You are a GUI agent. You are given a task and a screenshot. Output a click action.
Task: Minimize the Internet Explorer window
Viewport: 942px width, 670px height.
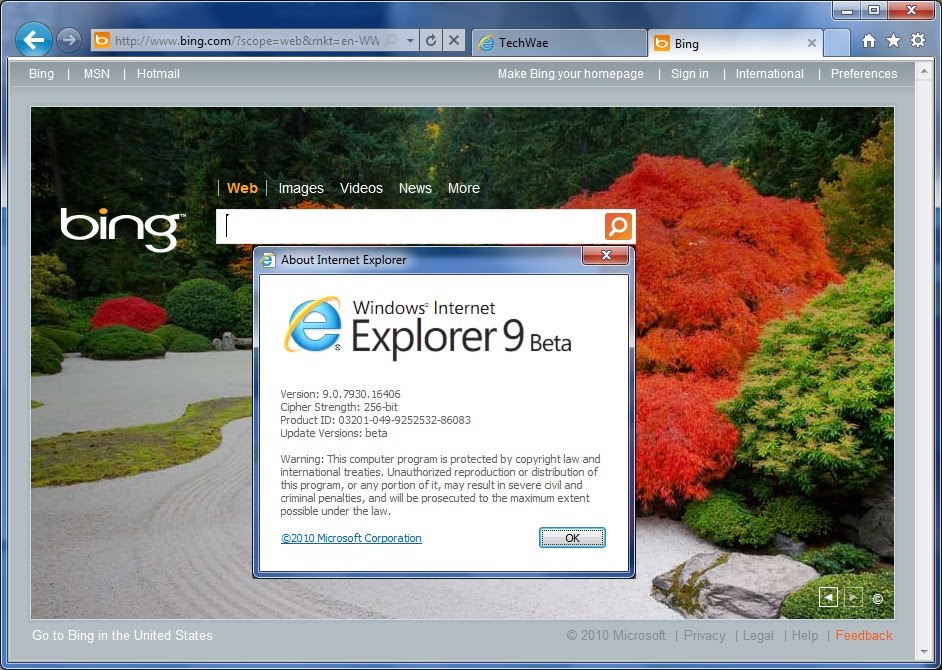[x=848, y=10]
